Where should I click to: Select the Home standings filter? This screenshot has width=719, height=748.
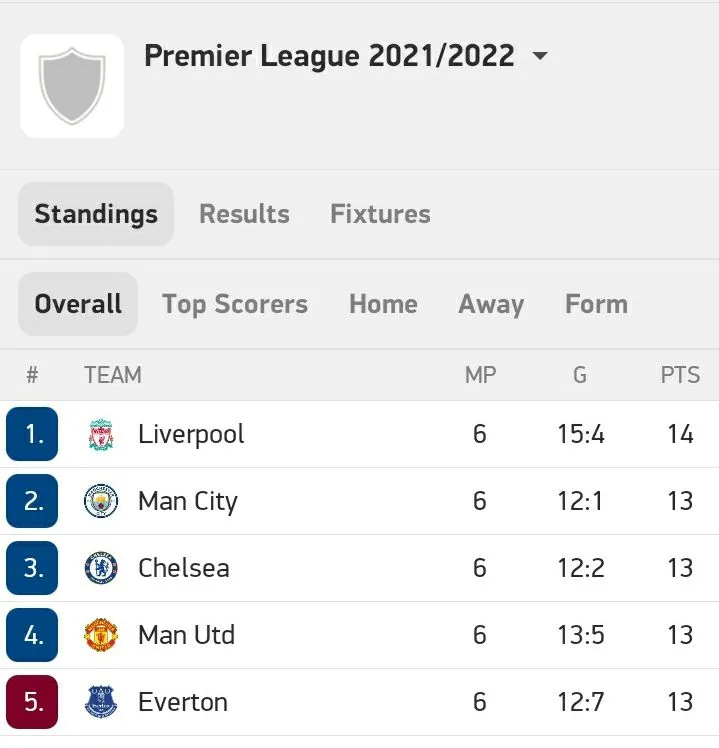tap(383, 304)
